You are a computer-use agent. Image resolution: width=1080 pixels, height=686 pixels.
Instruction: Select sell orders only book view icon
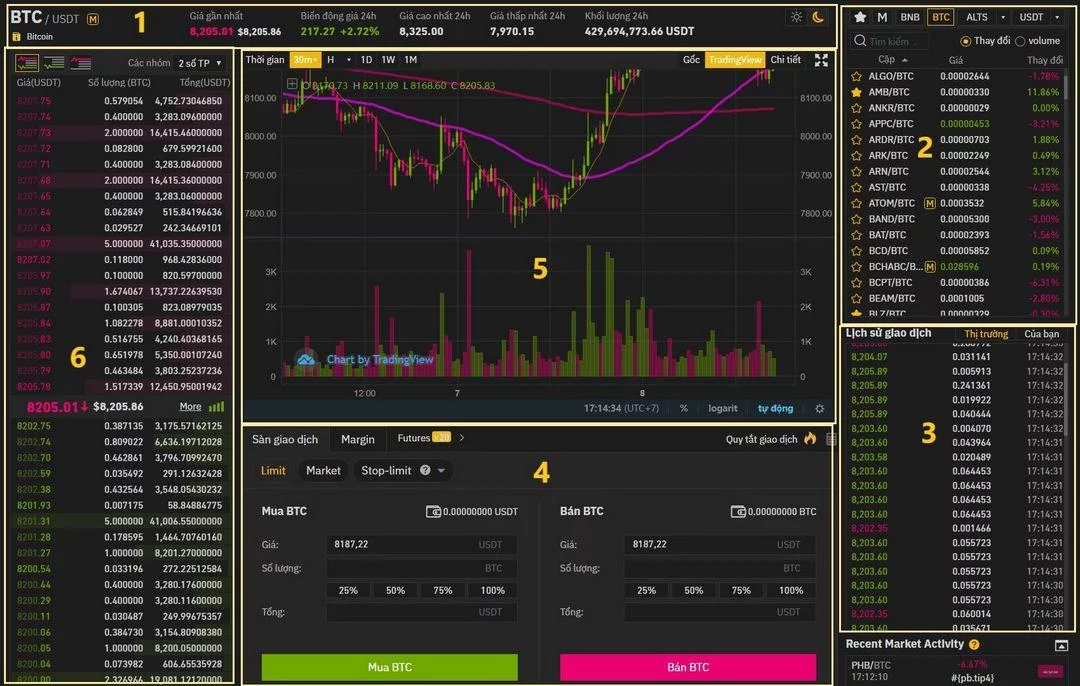pyautogui.click(x=81, y=63)
